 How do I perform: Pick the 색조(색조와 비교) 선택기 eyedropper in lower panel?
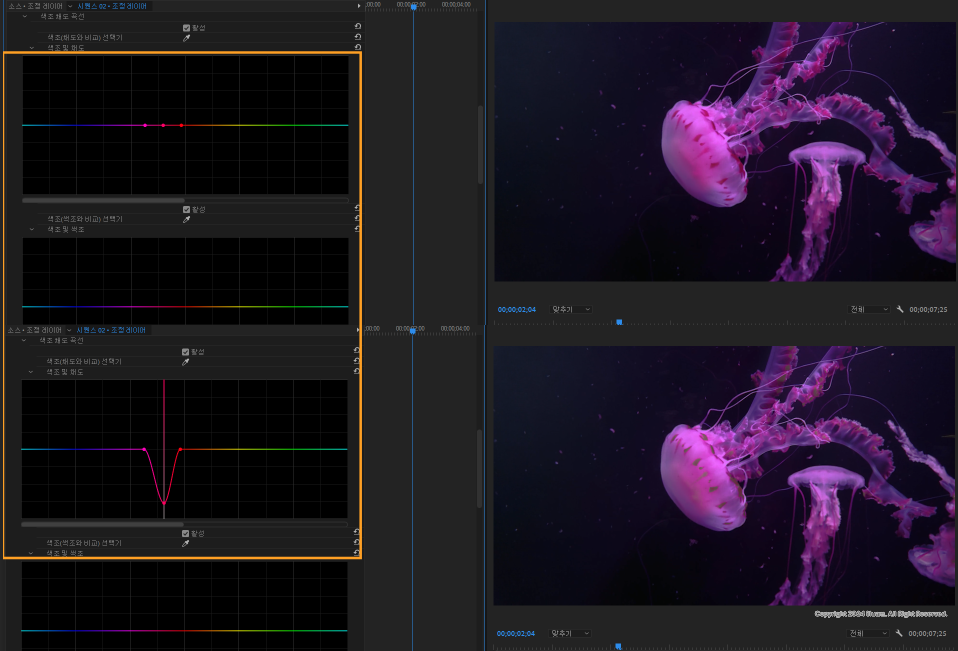tap(186, 543)
